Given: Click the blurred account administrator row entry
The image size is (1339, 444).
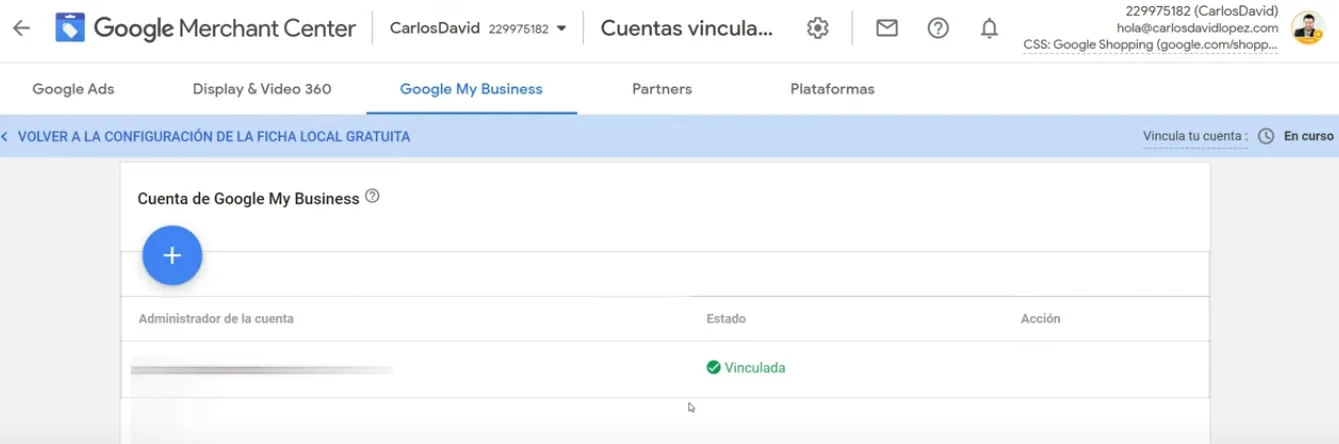Looking at the screenshot, I should pos(262,370).
